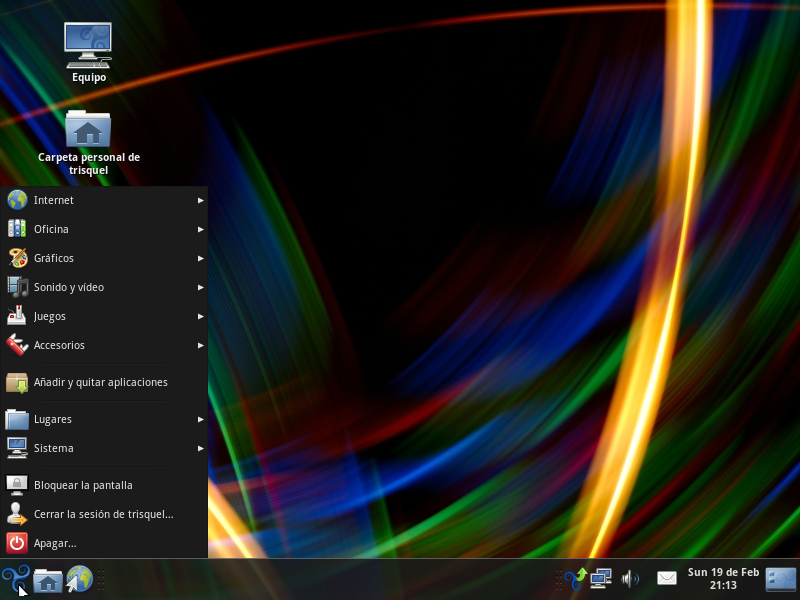Image resolution: width=800 pixels, height=600 pixels.
Task: Launch the web browser from taskbar
Action: point(79,579)
